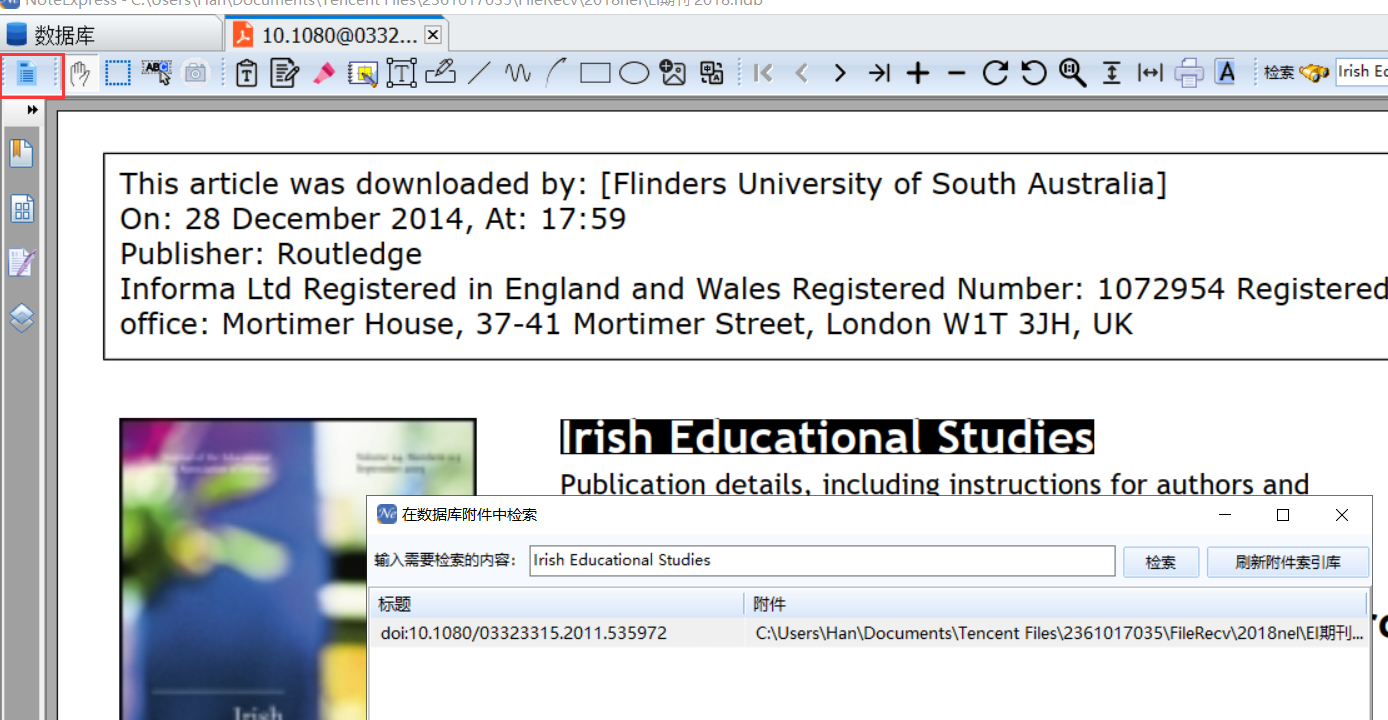The height and width of the screenshot is (720, 1388).
Task: Maximize the 在数据库附件中检索 dialog
Action: tap(1283, 515)
